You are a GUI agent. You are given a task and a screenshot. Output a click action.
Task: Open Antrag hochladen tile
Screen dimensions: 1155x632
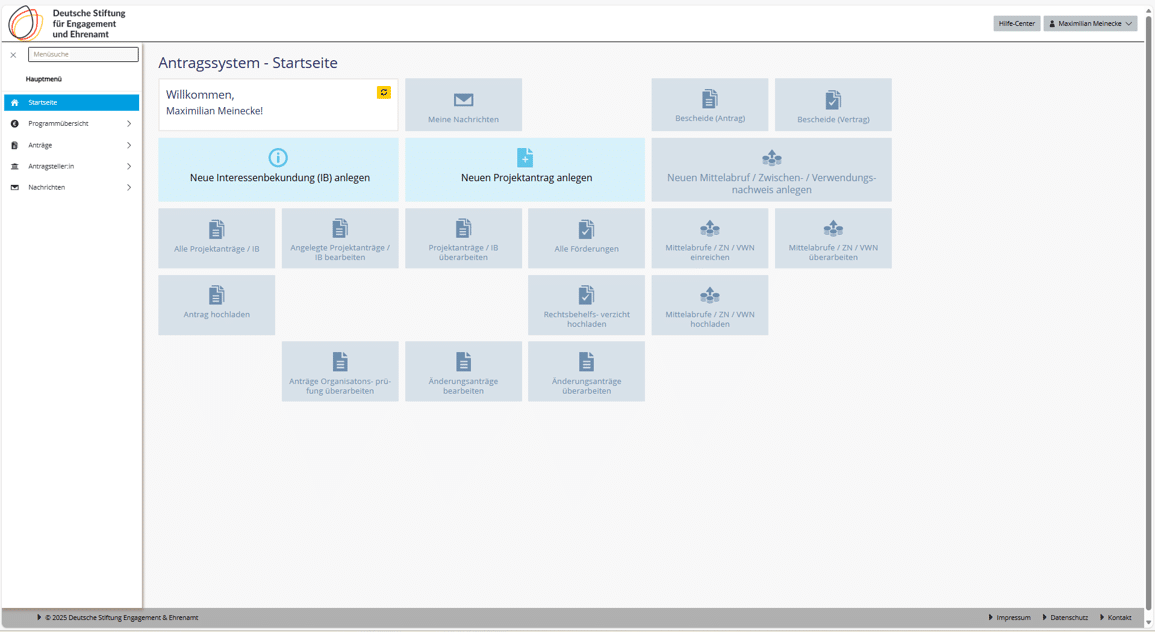tap(216, 305)
